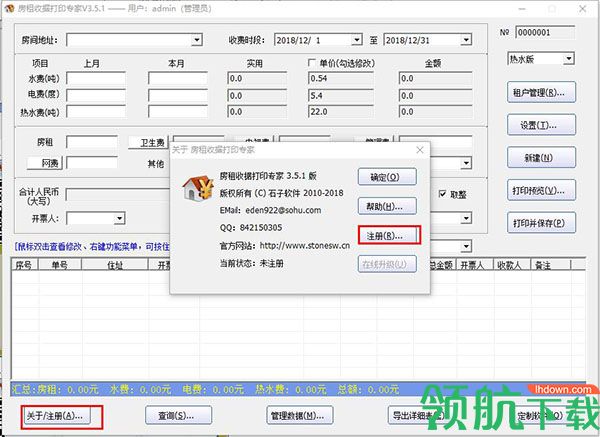Viewport: 600px width, 437px height.
Task: Click 网费 amount input field
Action: click(92, 163)
